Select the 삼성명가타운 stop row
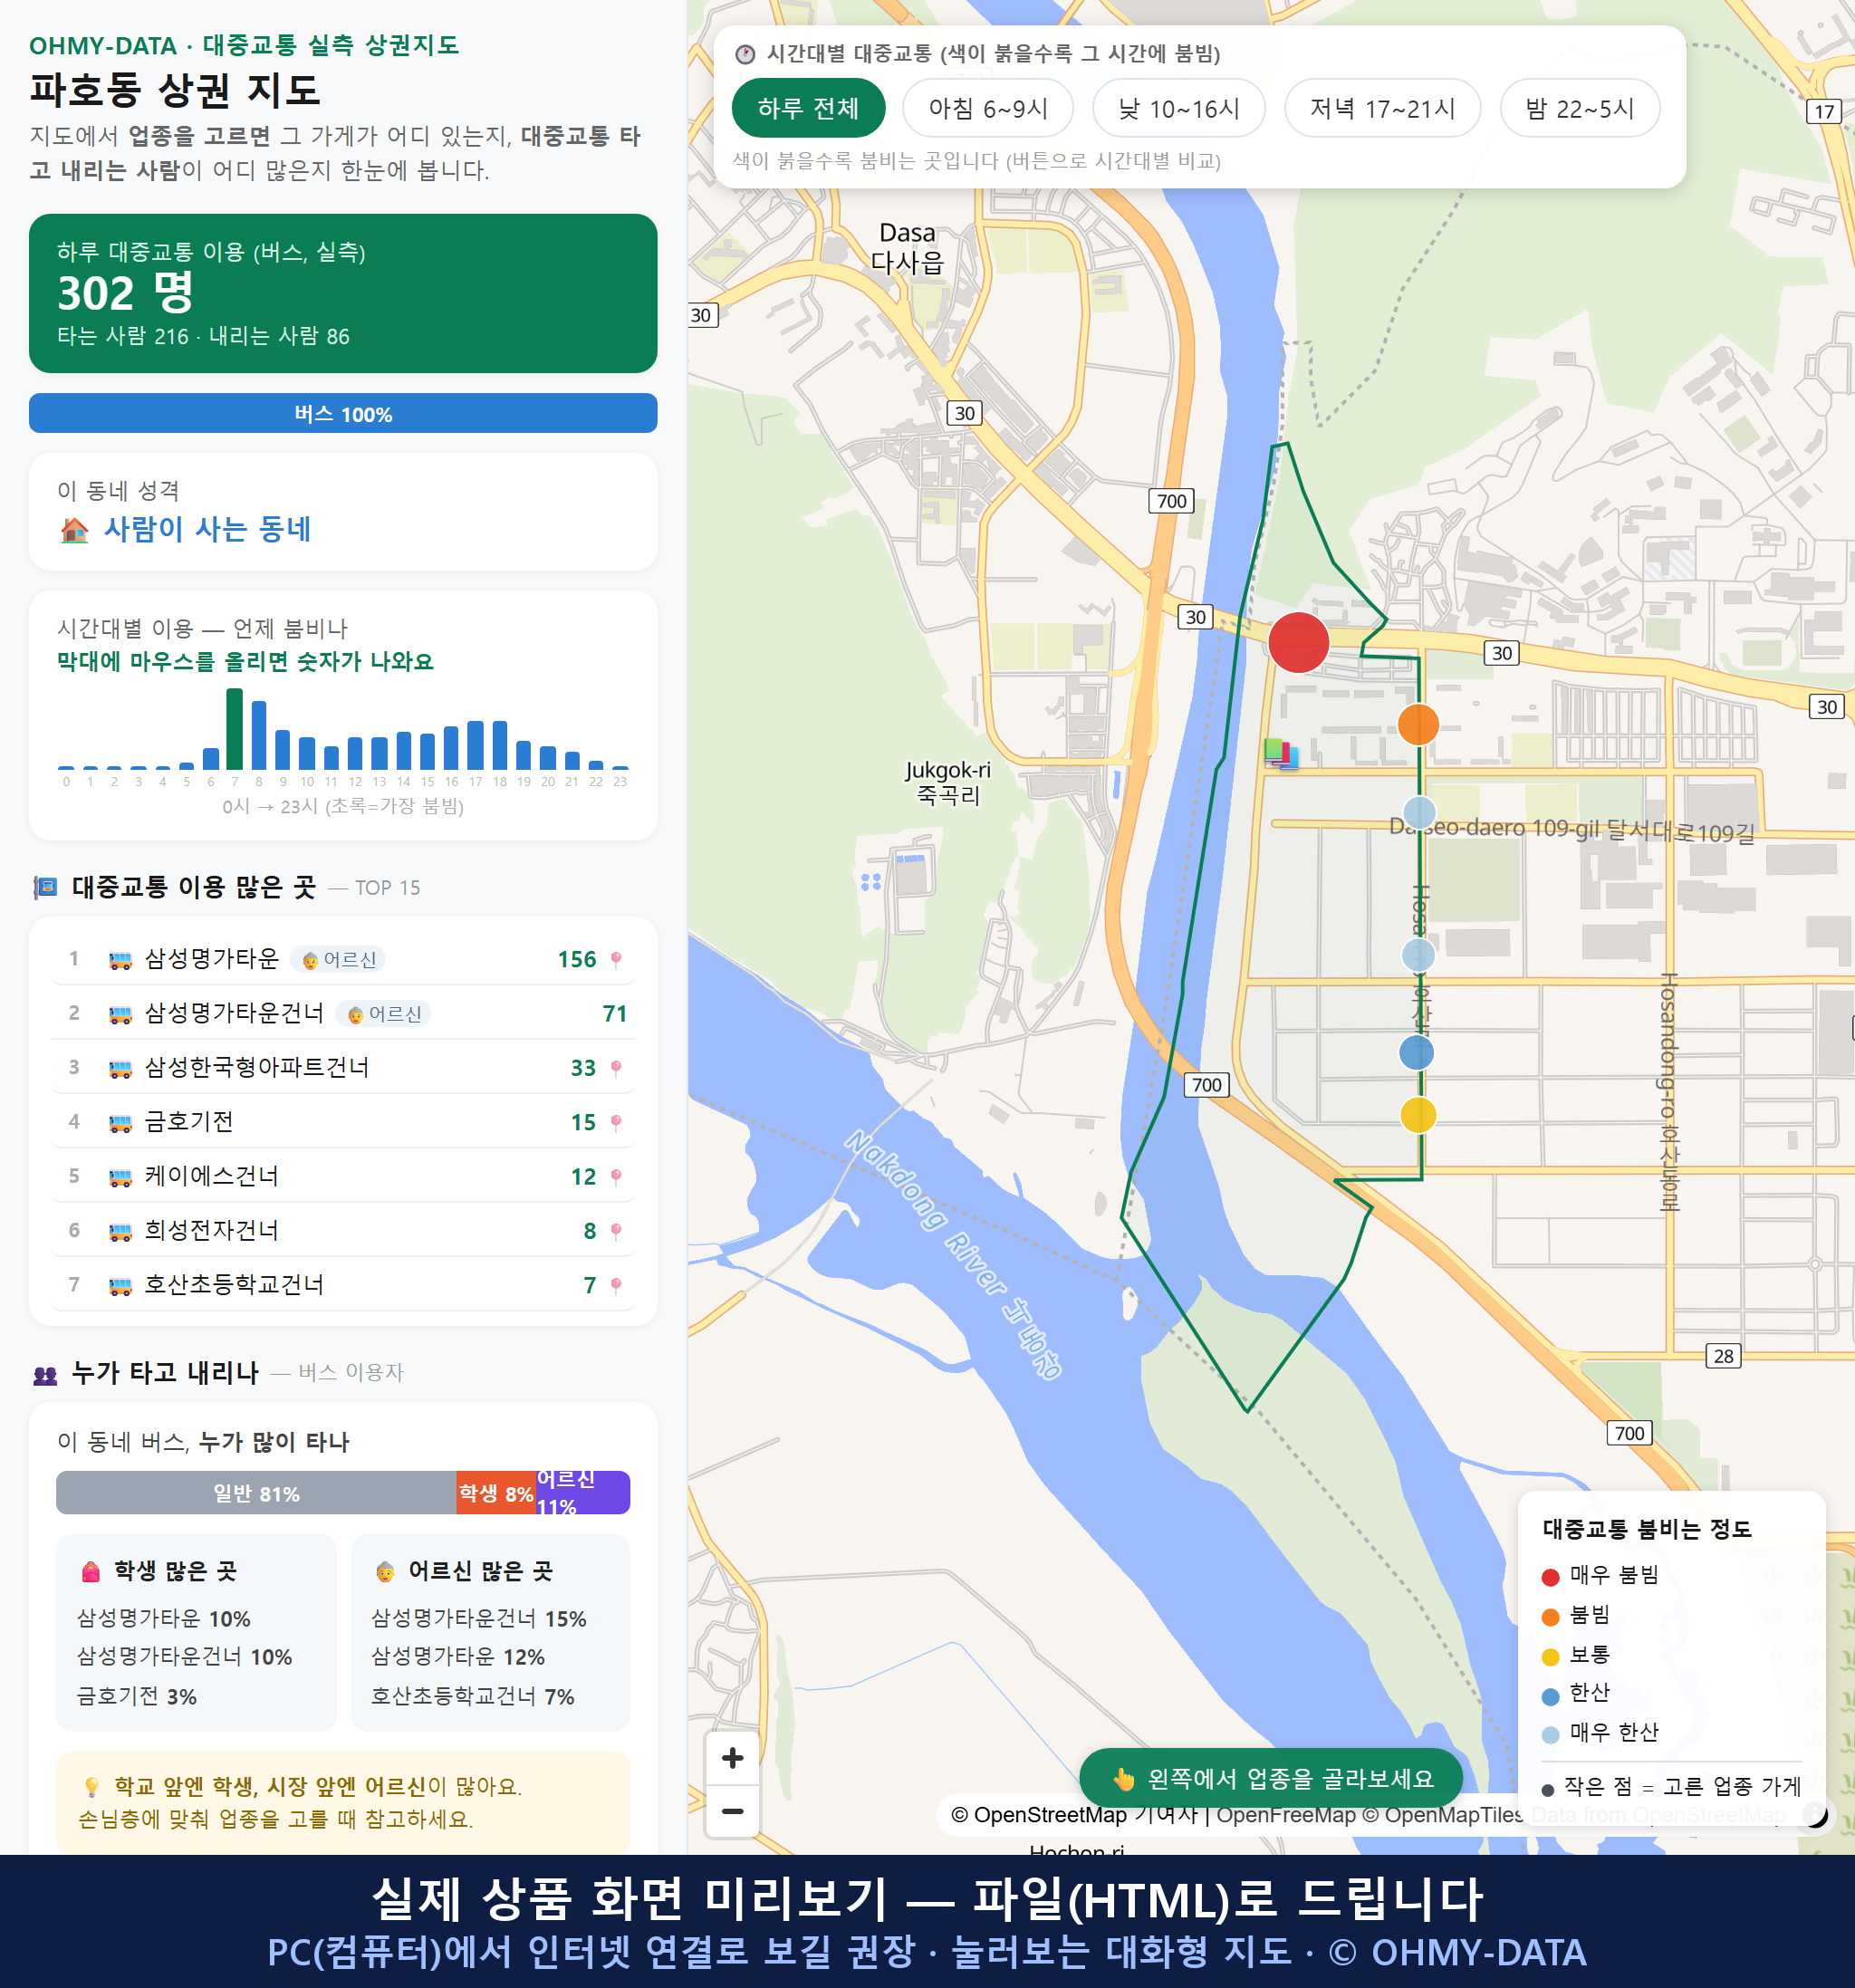Screen dimensions: 1855x1988 tap(343, 959)
